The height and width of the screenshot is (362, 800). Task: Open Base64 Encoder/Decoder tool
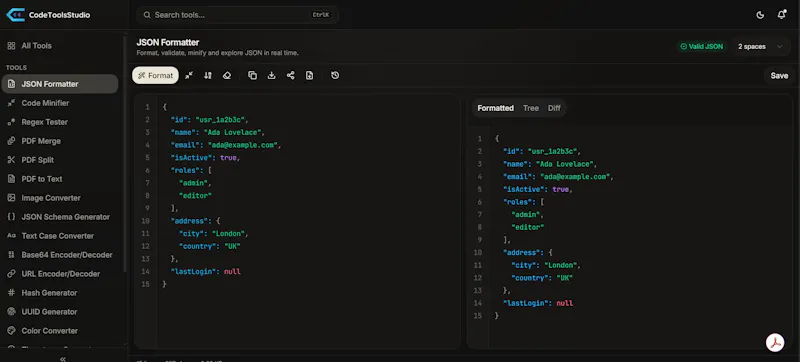(x=60, y=255)
